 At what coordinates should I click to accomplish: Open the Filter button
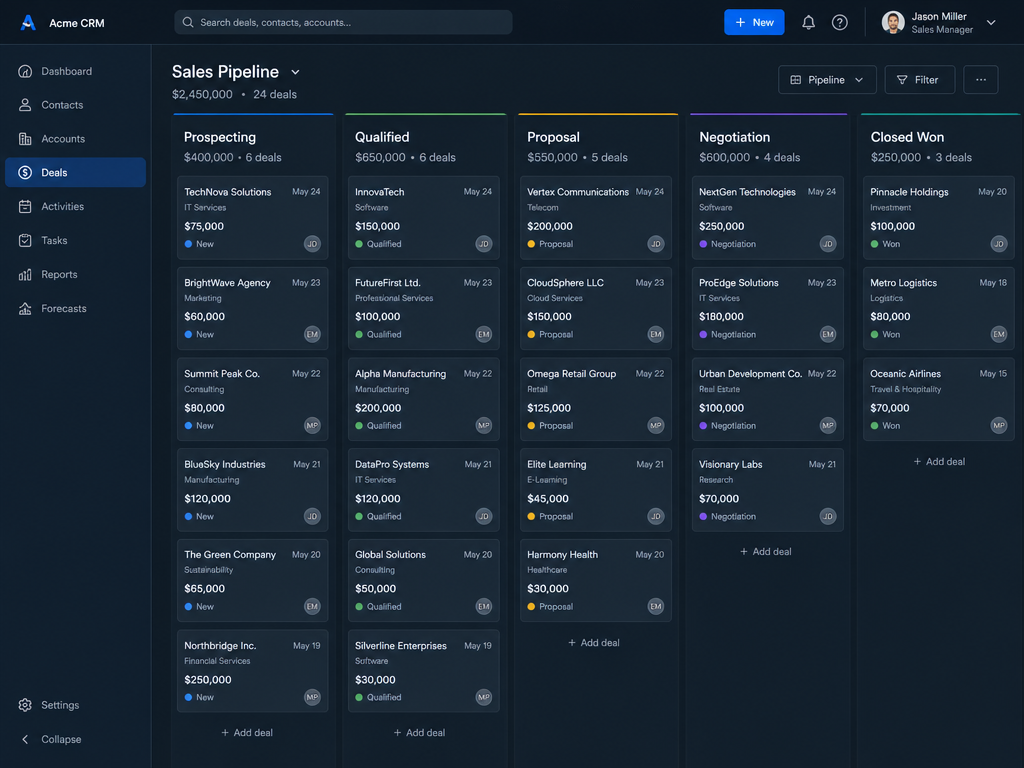(920, 80)
